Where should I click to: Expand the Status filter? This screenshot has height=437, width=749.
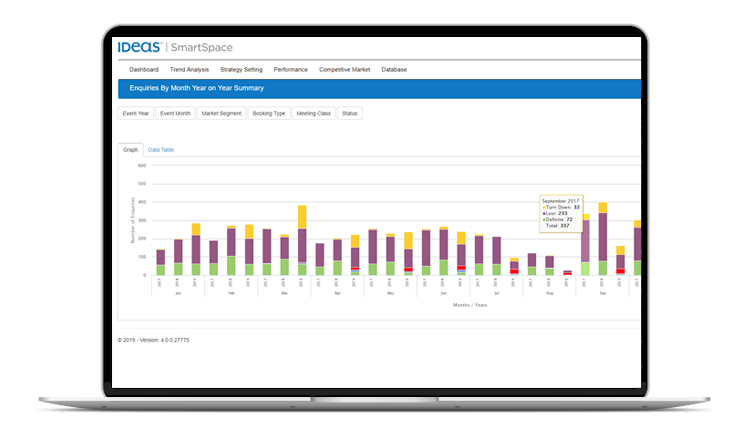tap(350, 114)
